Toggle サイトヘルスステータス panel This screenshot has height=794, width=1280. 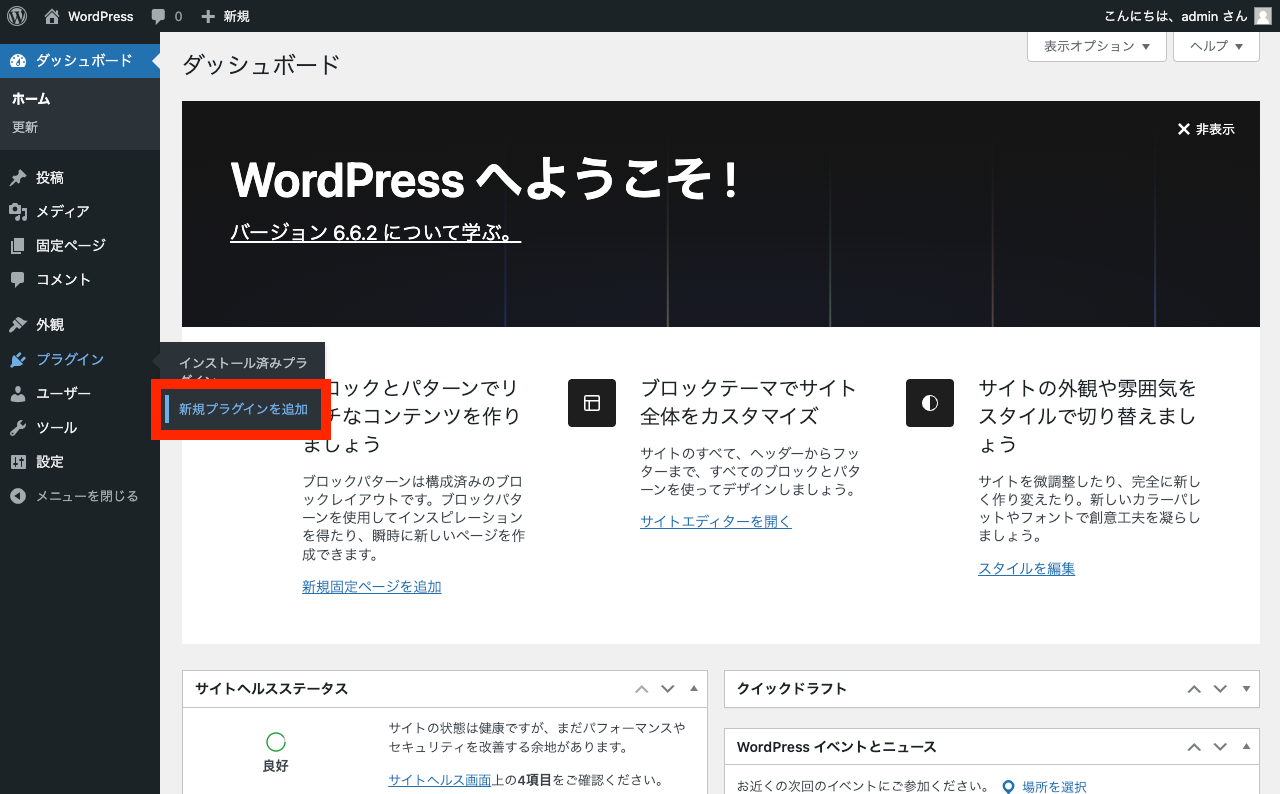(x=694, y=689)
